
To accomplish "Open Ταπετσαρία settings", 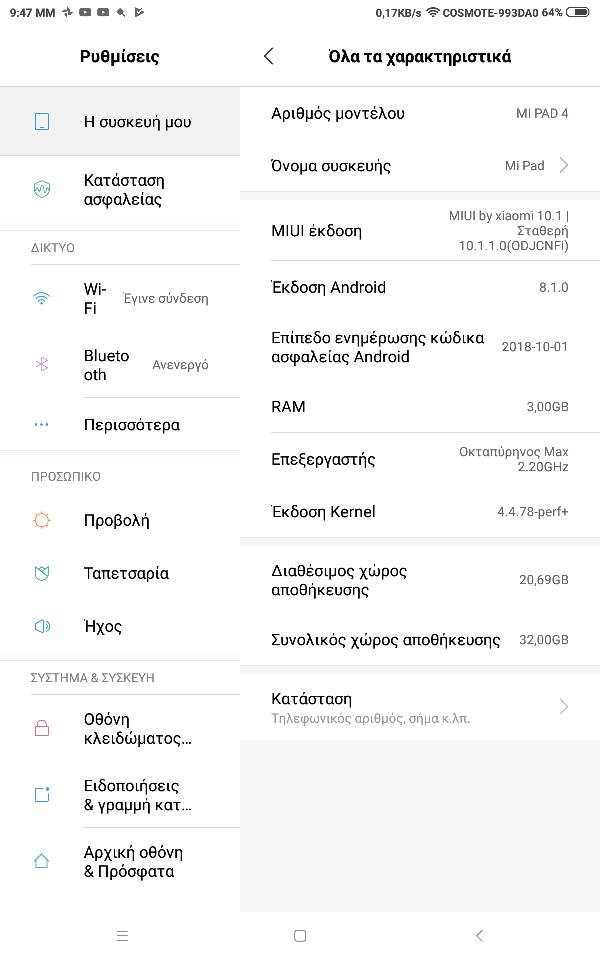I will 120,573.
